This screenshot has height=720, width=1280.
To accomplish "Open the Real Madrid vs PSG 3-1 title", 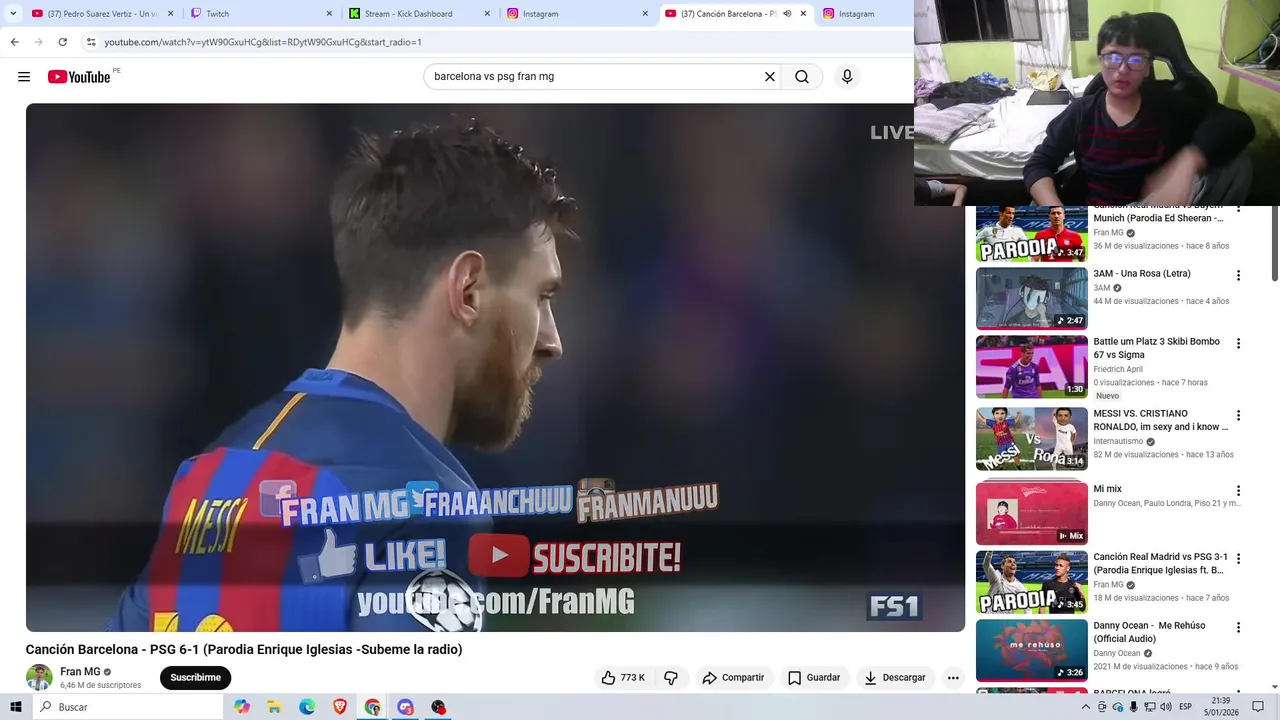I will coord(1160,563).
